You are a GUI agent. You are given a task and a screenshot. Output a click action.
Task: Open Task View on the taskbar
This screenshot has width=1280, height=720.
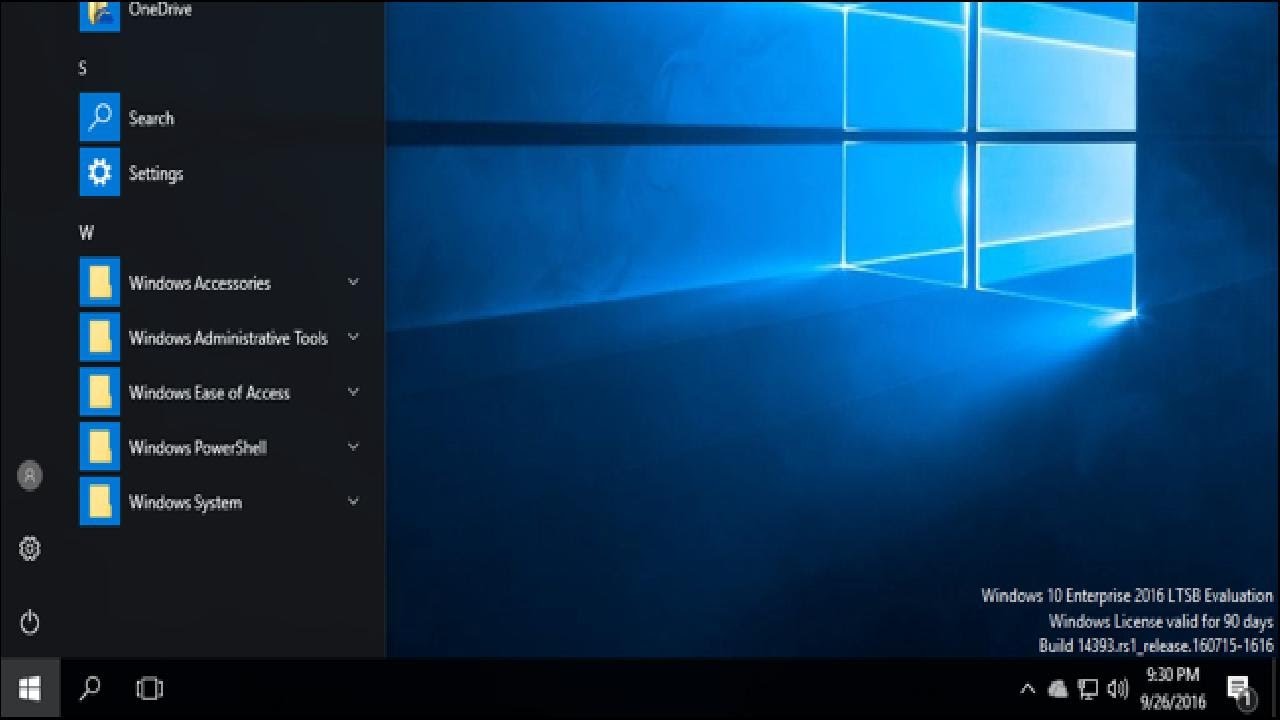tap(150, 689)
